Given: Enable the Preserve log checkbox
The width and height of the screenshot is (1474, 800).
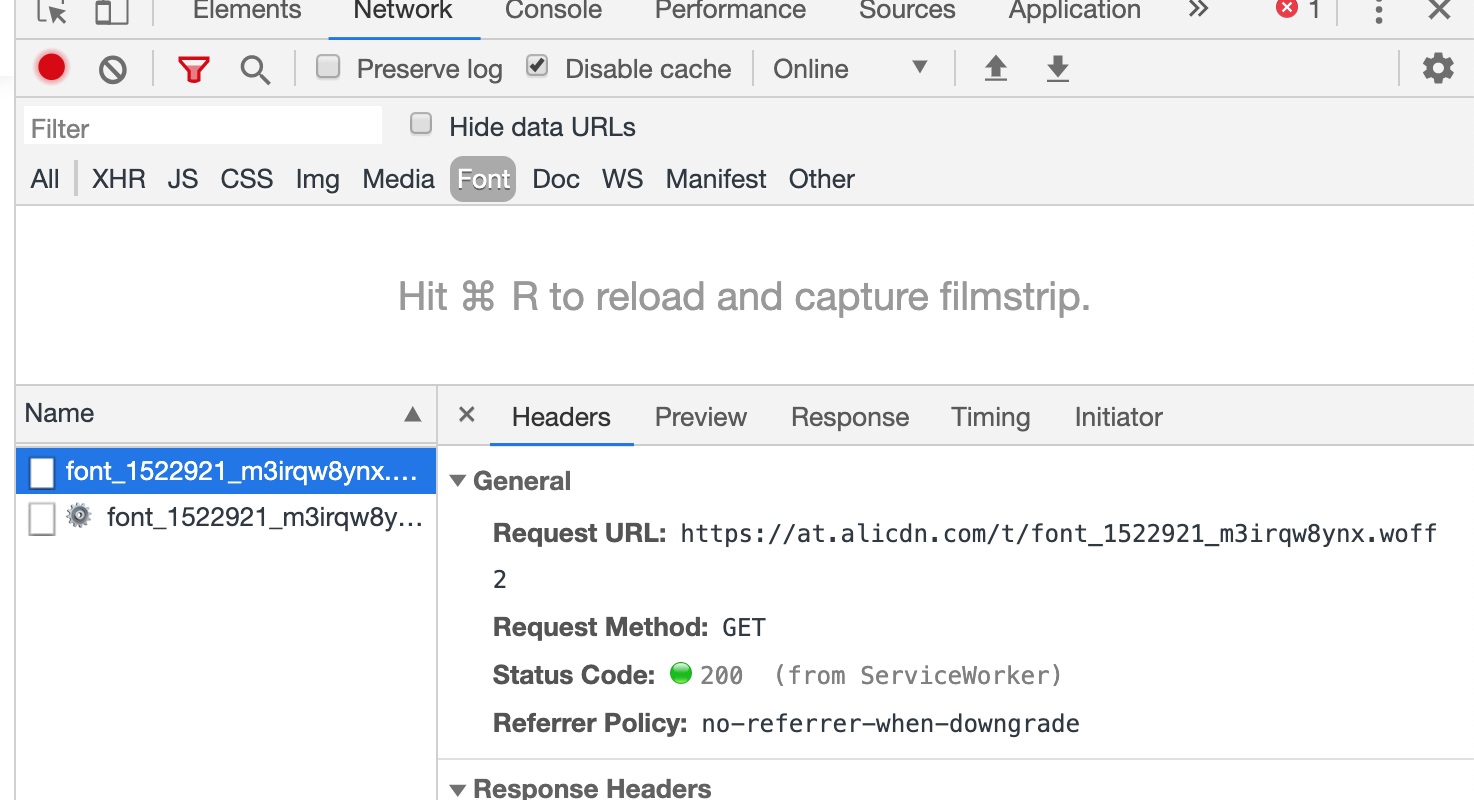Looking at the screenshot, I should [328, 67].
